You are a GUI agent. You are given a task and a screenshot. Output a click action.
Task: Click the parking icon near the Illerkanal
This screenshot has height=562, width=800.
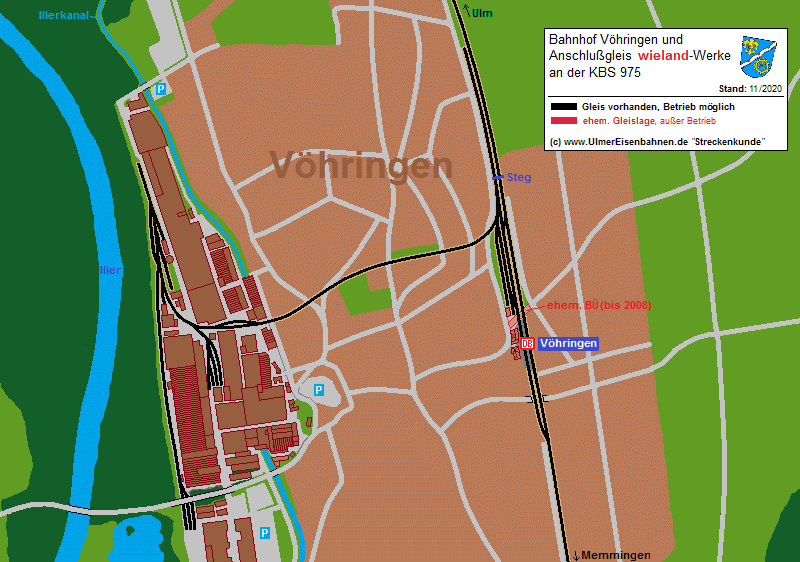159,91
